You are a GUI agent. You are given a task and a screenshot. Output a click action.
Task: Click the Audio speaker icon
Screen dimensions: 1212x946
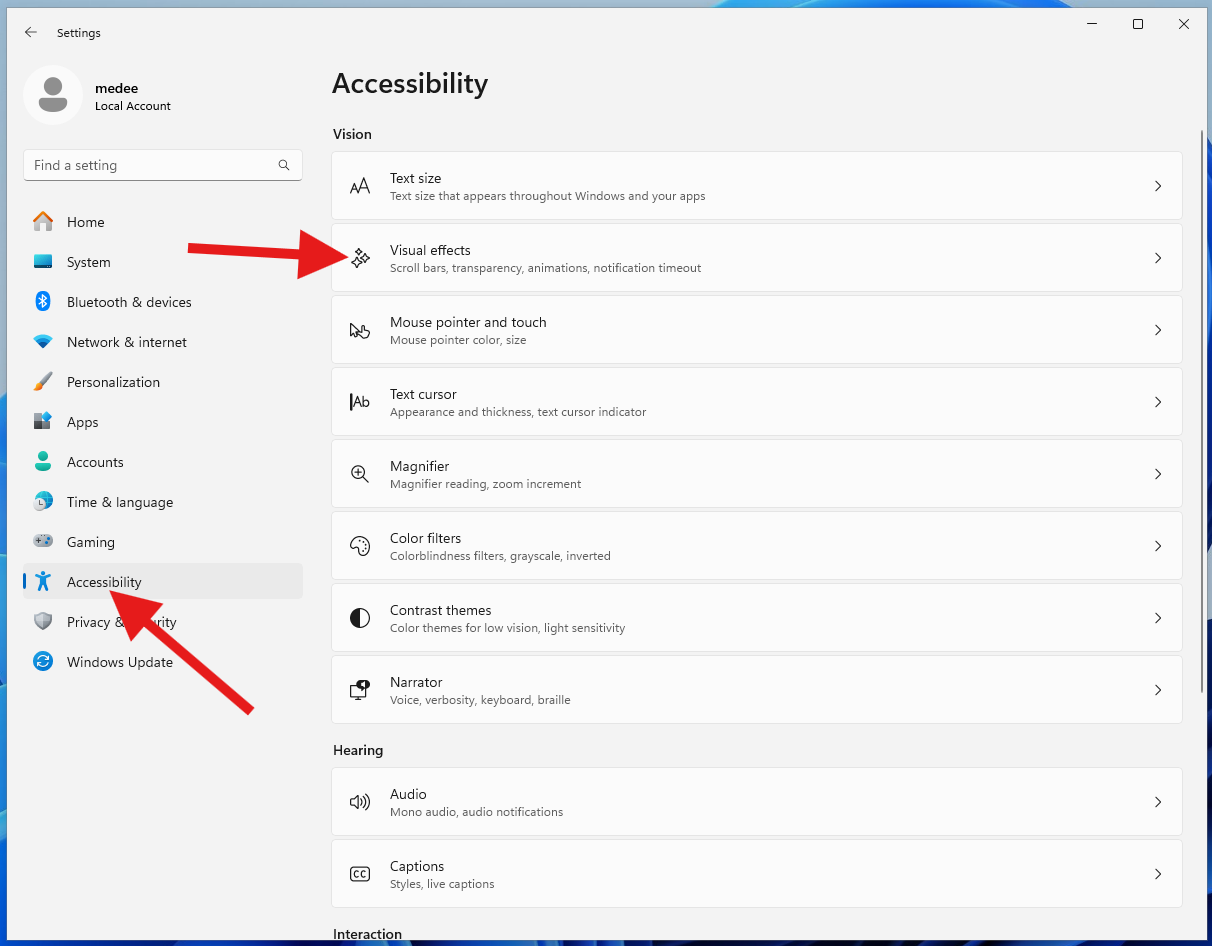click(x=360, y=802)
